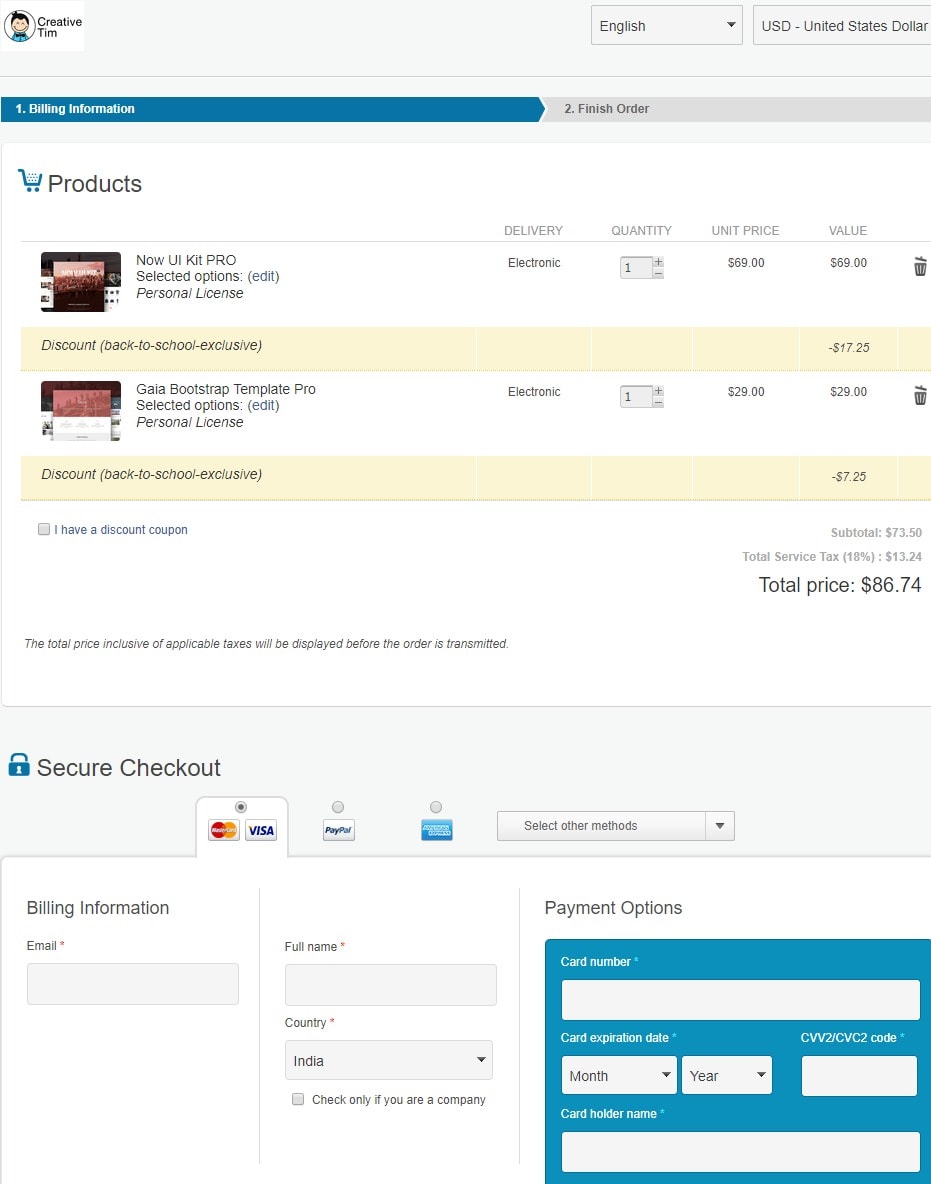
Task: Open Now UI Kit PRO product thumbnail
Action: click(81, 282)
